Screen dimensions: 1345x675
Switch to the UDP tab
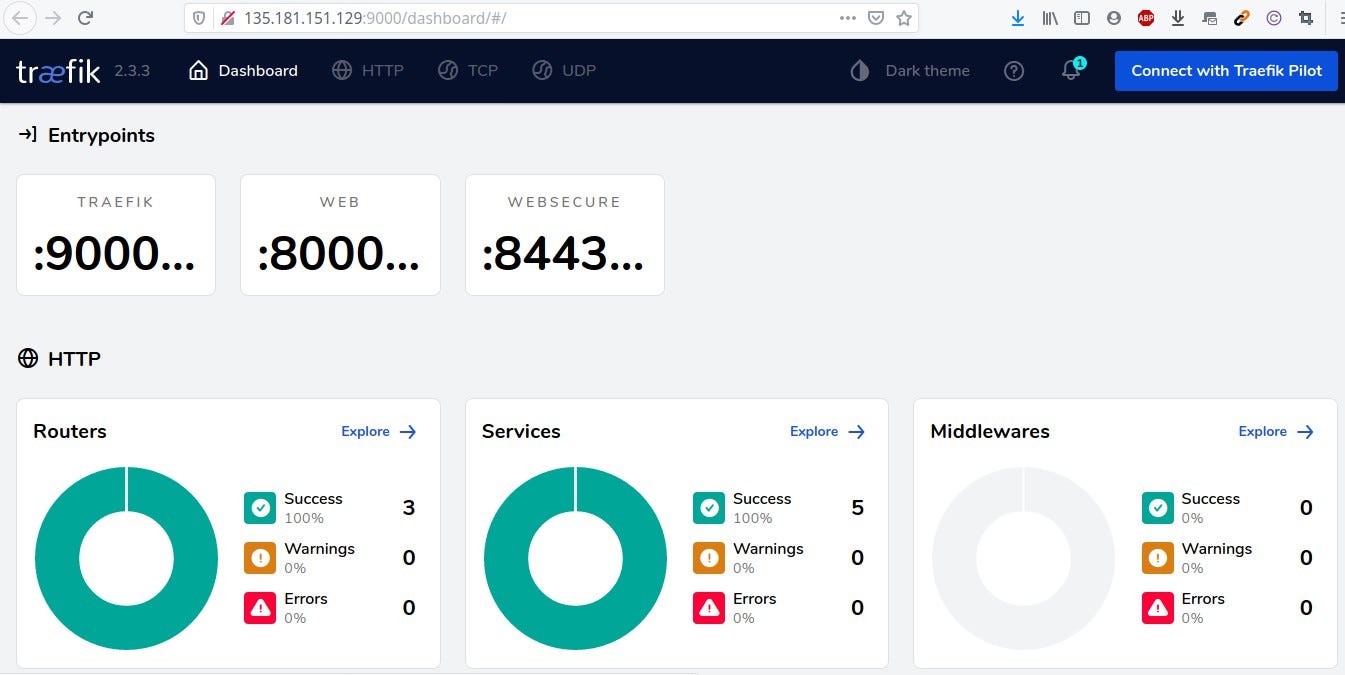[564, 71]
